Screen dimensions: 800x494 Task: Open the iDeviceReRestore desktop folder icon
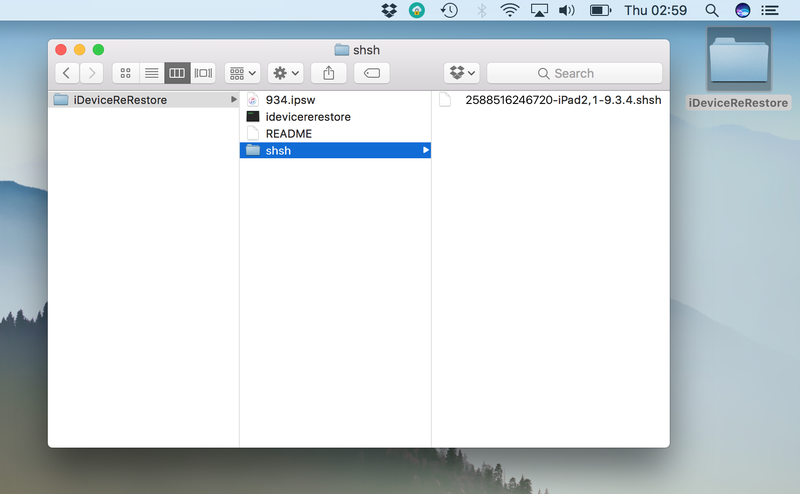(x=739, y=60)
